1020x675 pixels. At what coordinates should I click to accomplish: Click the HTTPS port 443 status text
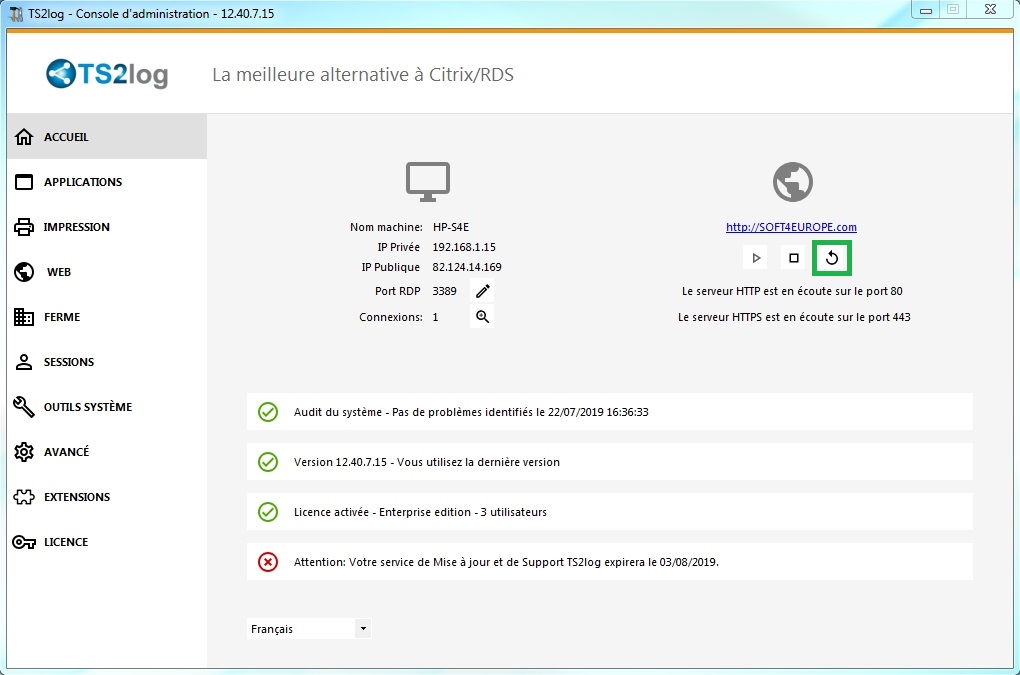(794, 317)
